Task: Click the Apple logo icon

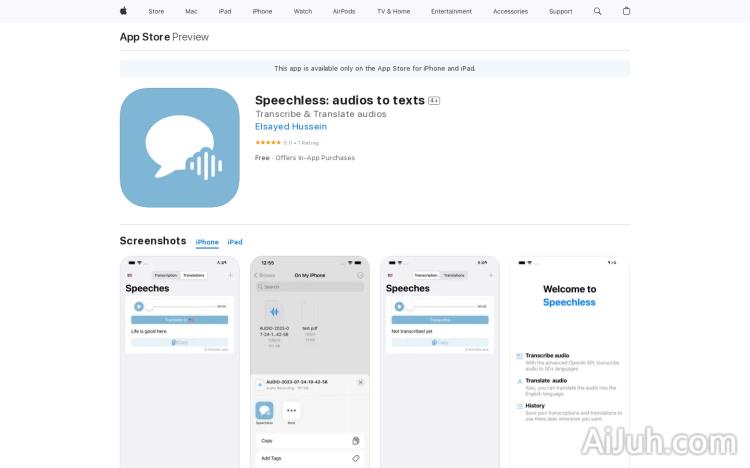Action: 123,11
